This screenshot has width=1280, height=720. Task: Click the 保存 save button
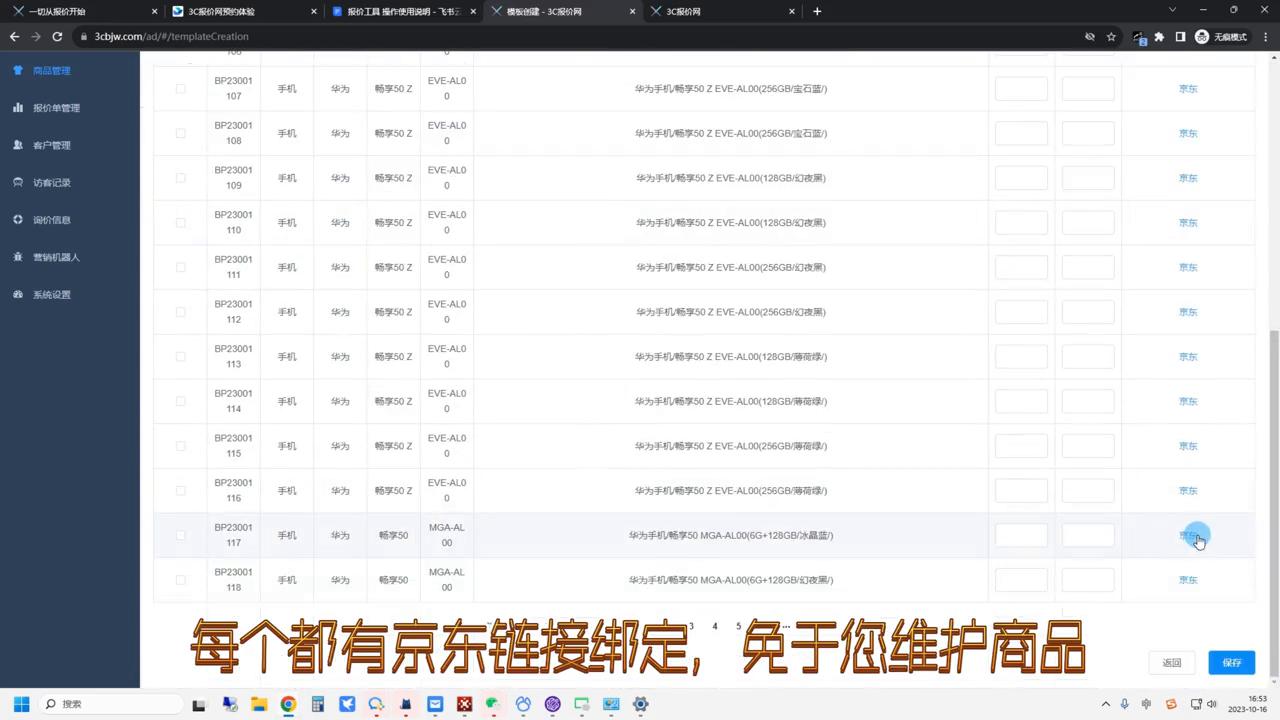1231,662
